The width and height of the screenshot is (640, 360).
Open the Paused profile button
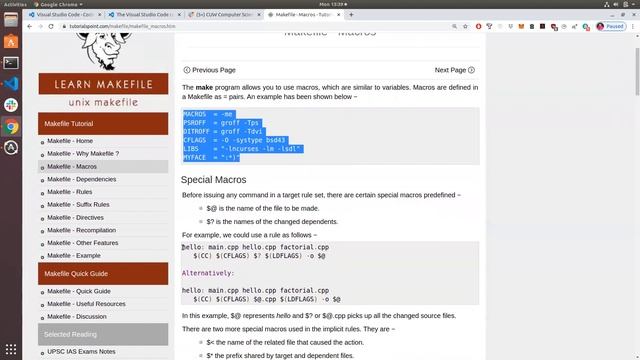coord(611,26)
